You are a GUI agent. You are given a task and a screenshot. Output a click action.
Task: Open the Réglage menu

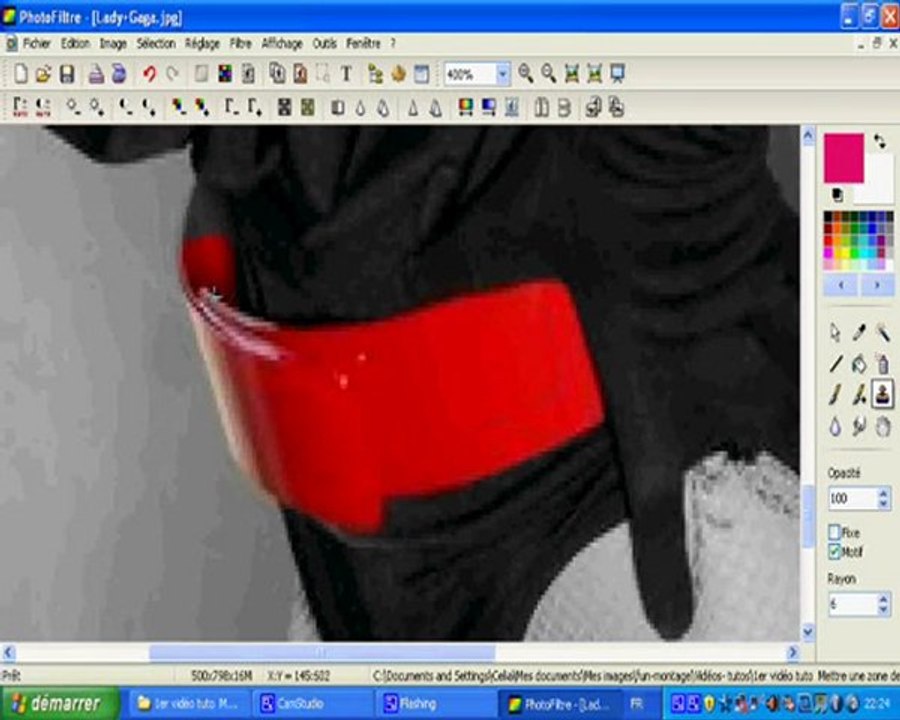point(202,44)
